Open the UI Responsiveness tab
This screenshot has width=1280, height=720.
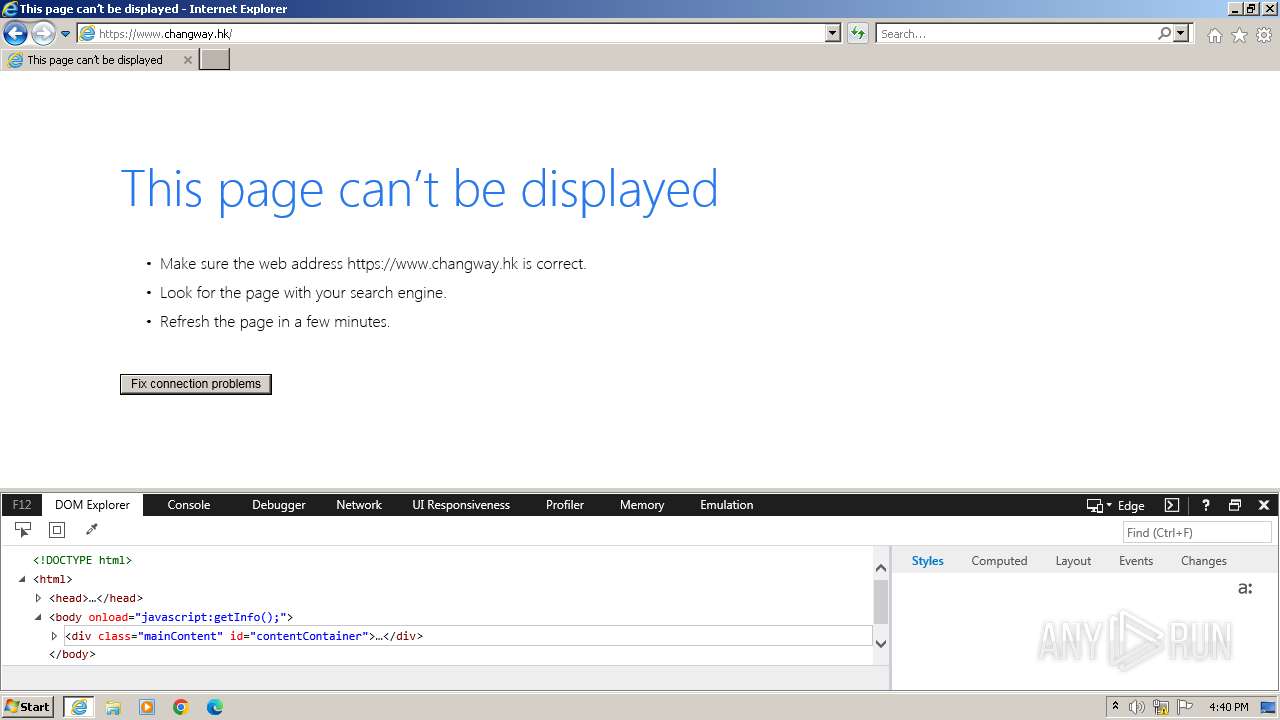click(x=461, y=505)
